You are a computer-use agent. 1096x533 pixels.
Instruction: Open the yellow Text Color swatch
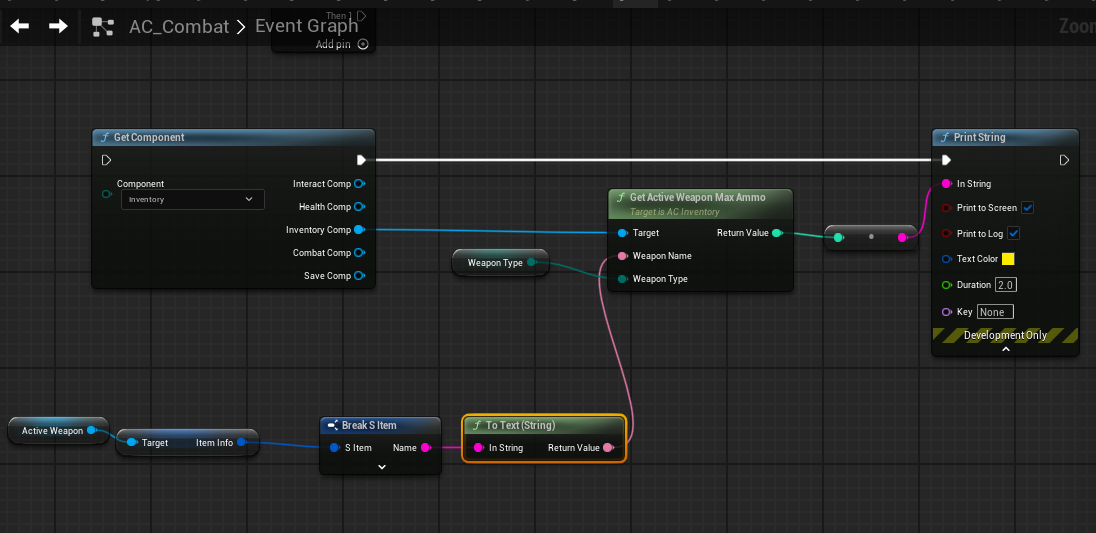1008,259
